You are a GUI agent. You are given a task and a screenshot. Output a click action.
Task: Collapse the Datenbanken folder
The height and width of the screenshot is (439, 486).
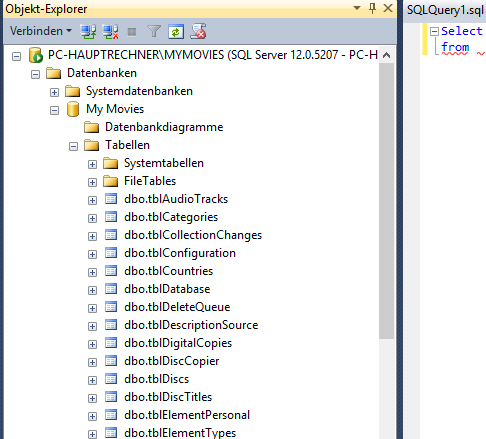(35, 74)
